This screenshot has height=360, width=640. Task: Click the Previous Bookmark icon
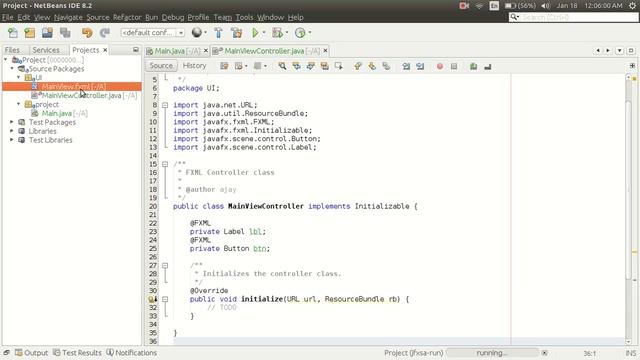358,66
